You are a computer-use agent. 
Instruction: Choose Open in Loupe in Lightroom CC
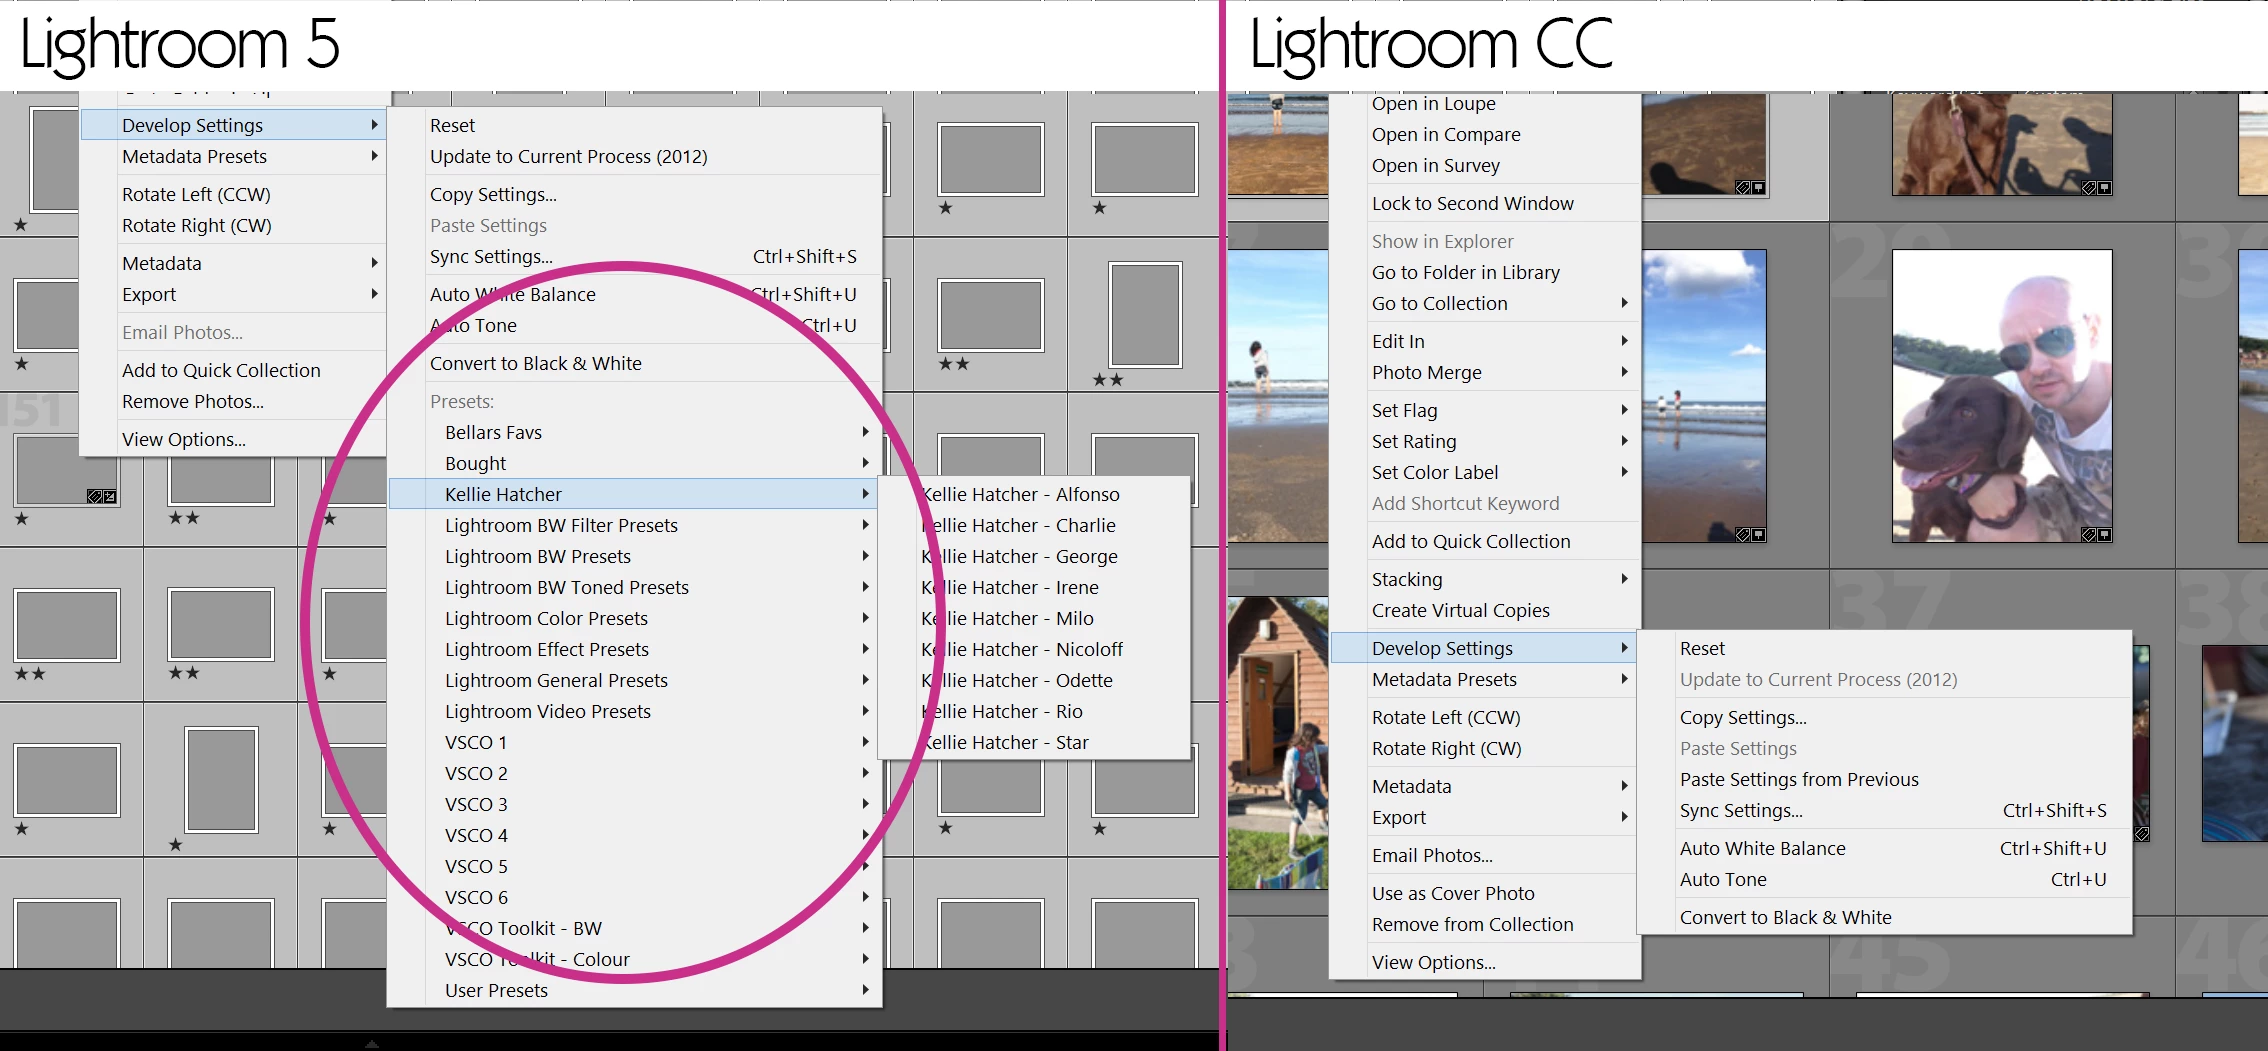(1485, 103)
